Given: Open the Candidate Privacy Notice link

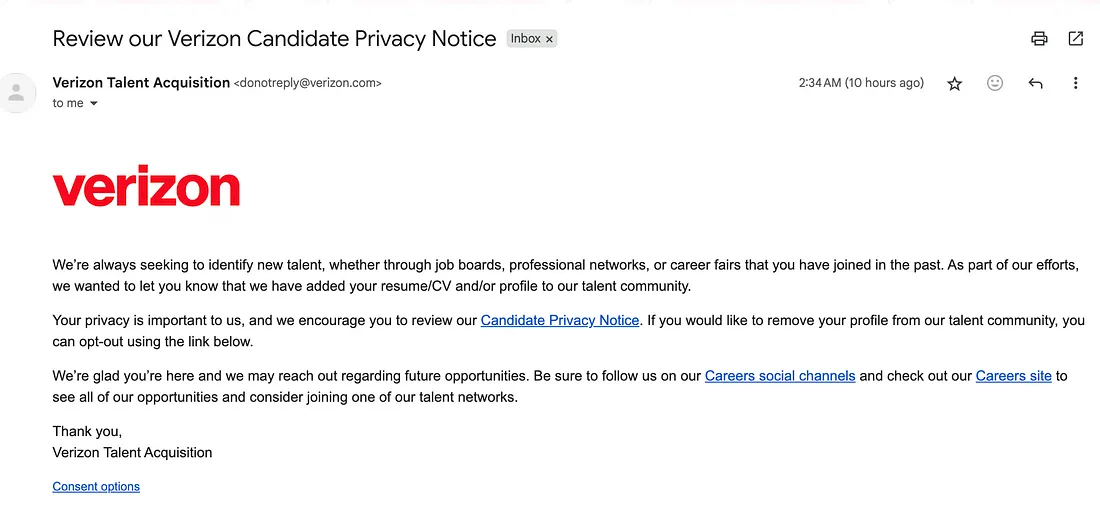Looking at the screenshot, I should click(560, 321).
